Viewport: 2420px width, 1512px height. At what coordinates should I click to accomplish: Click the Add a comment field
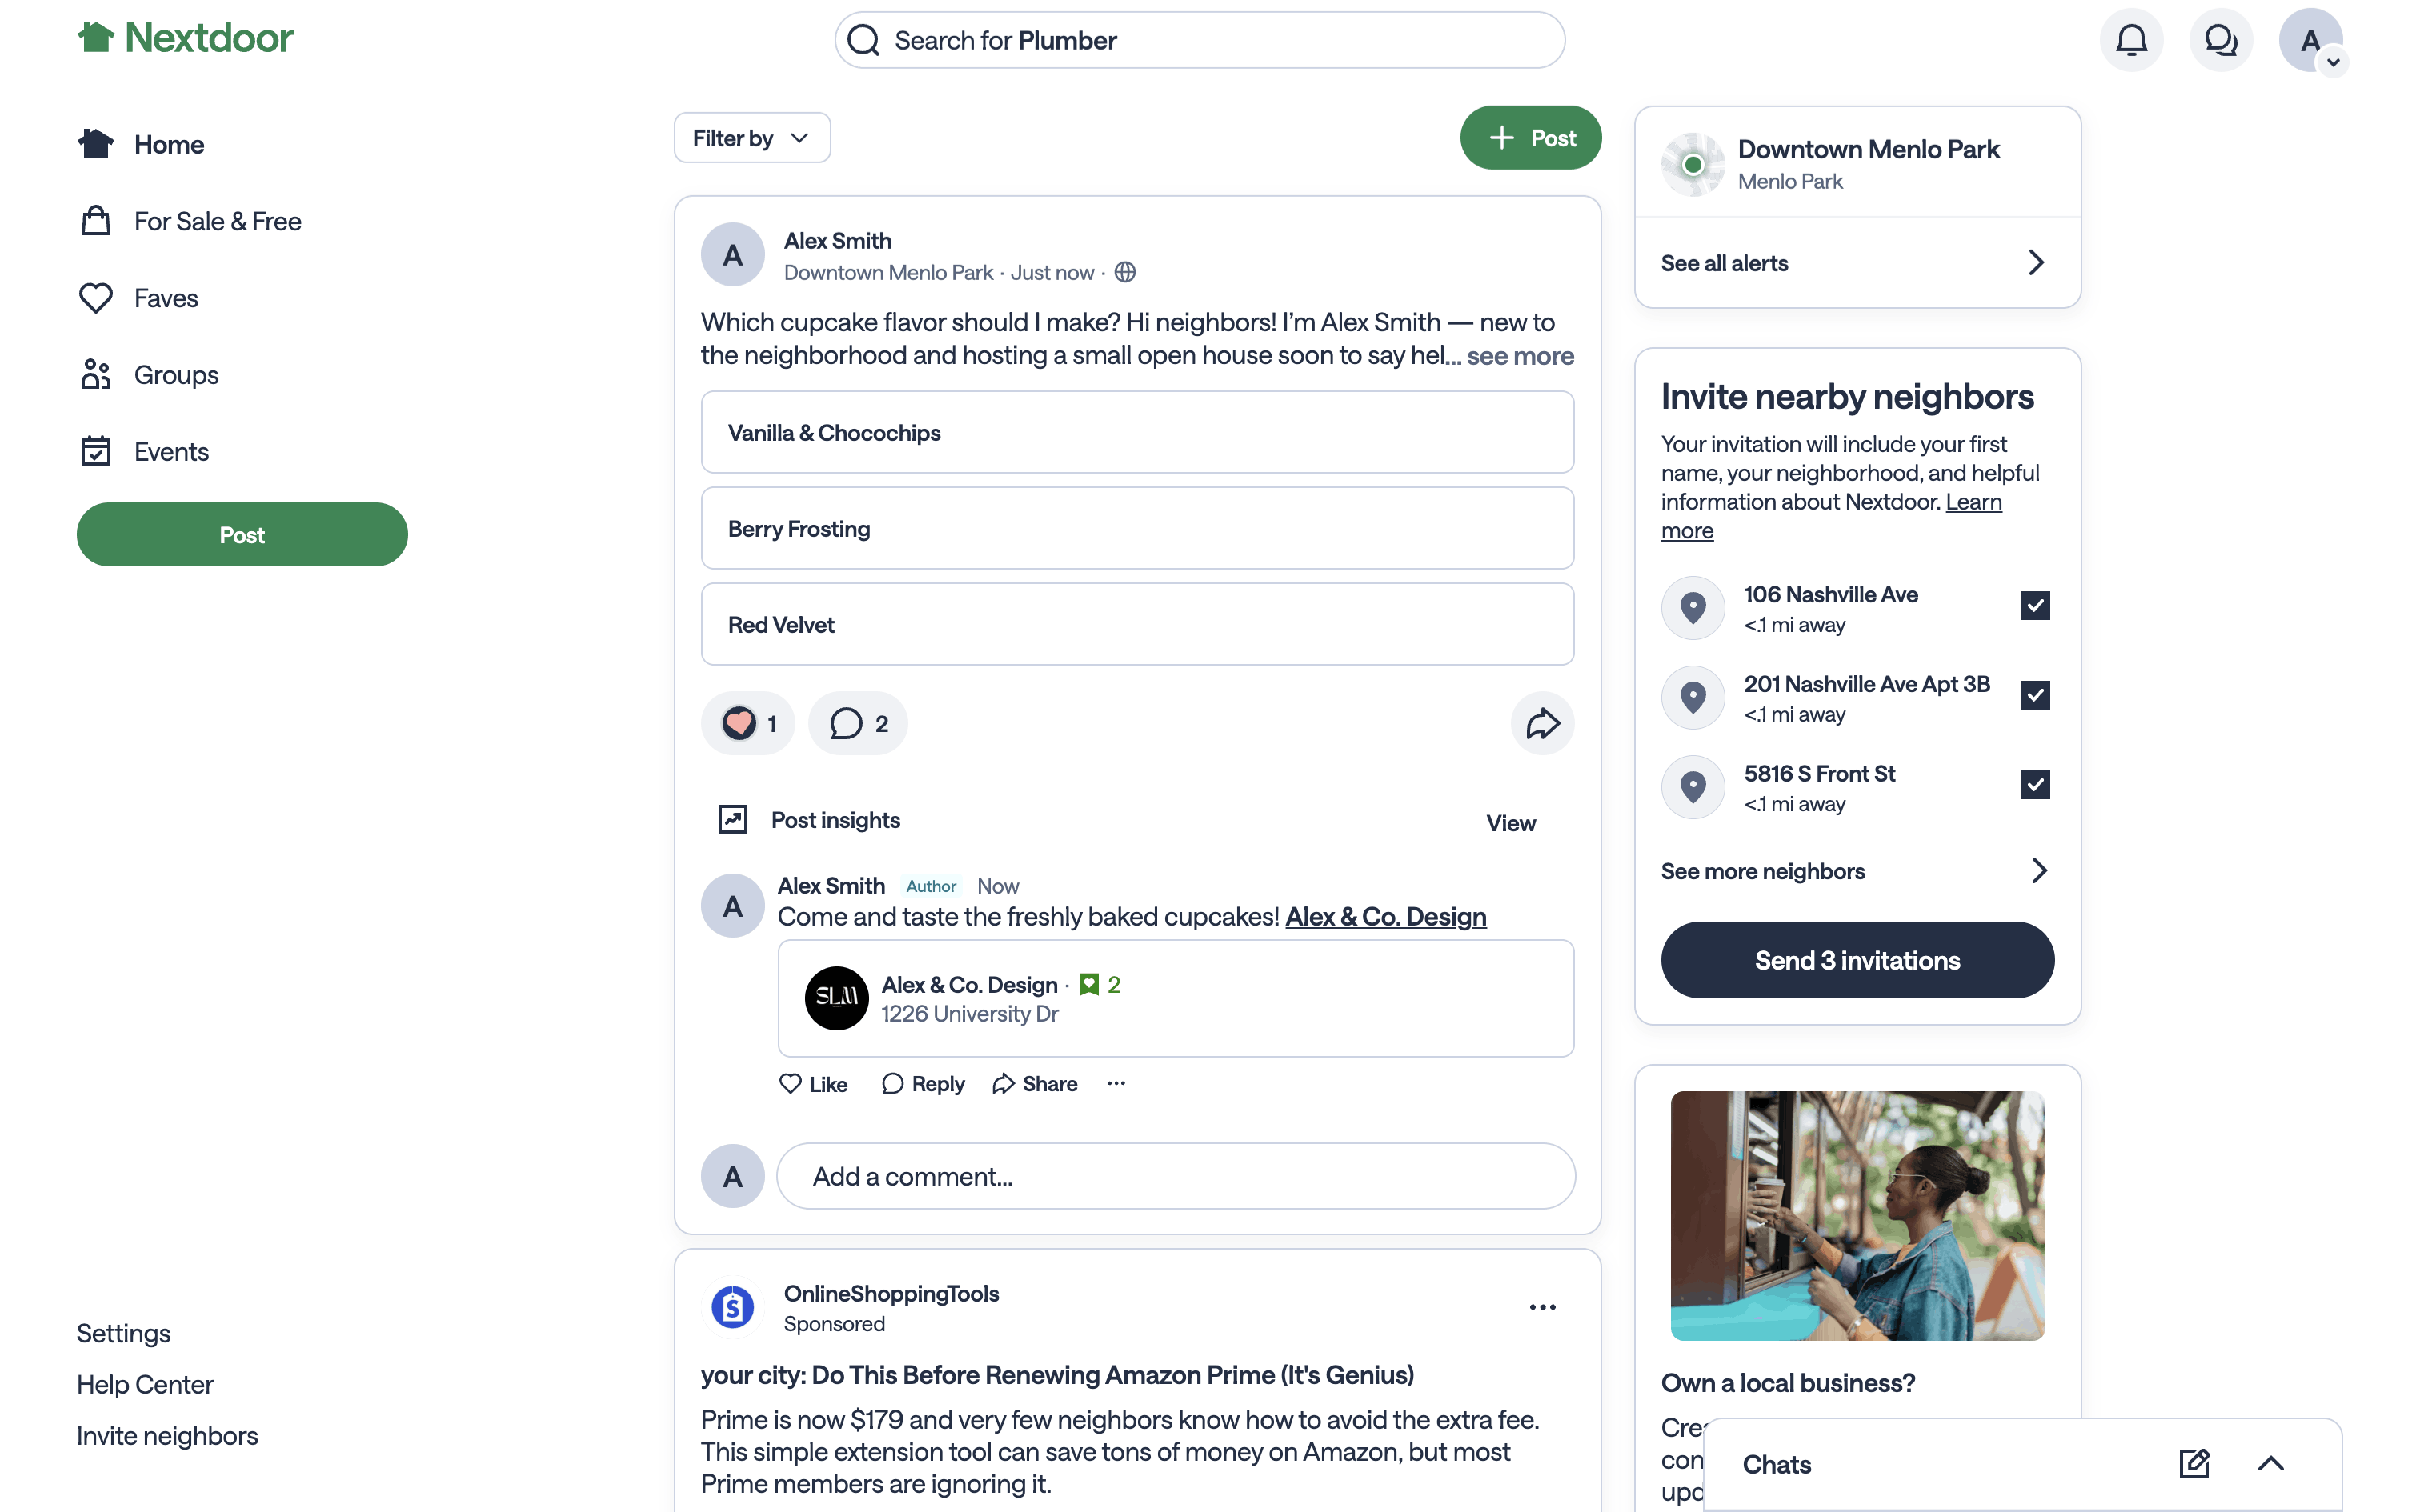(x=1175, y=1176)
